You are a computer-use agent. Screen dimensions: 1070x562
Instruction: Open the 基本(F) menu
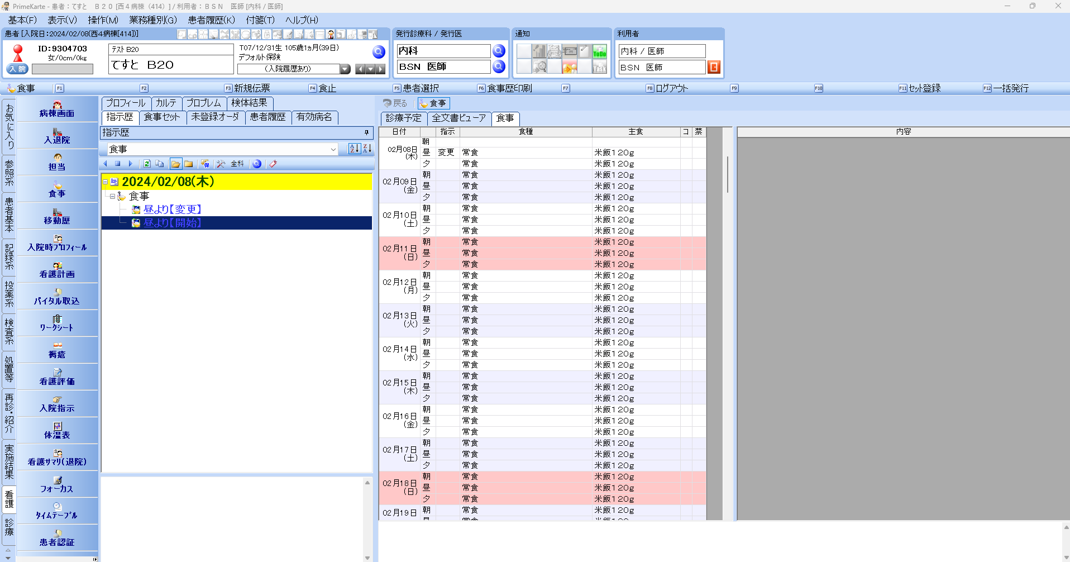tap(23, 20)
